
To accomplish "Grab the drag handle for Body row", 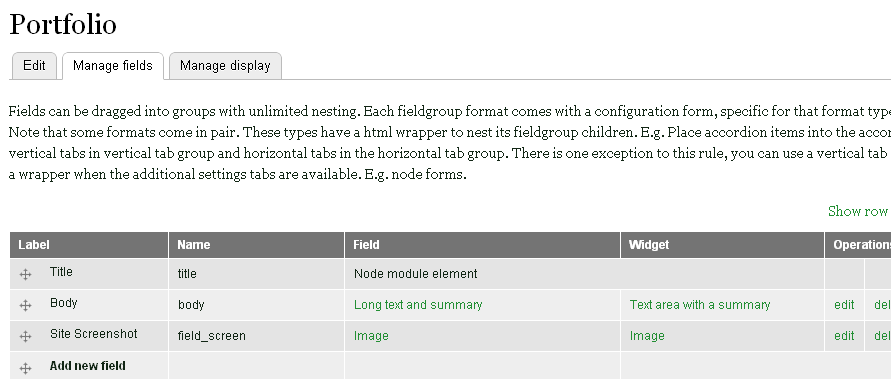I will pos(25,306).
